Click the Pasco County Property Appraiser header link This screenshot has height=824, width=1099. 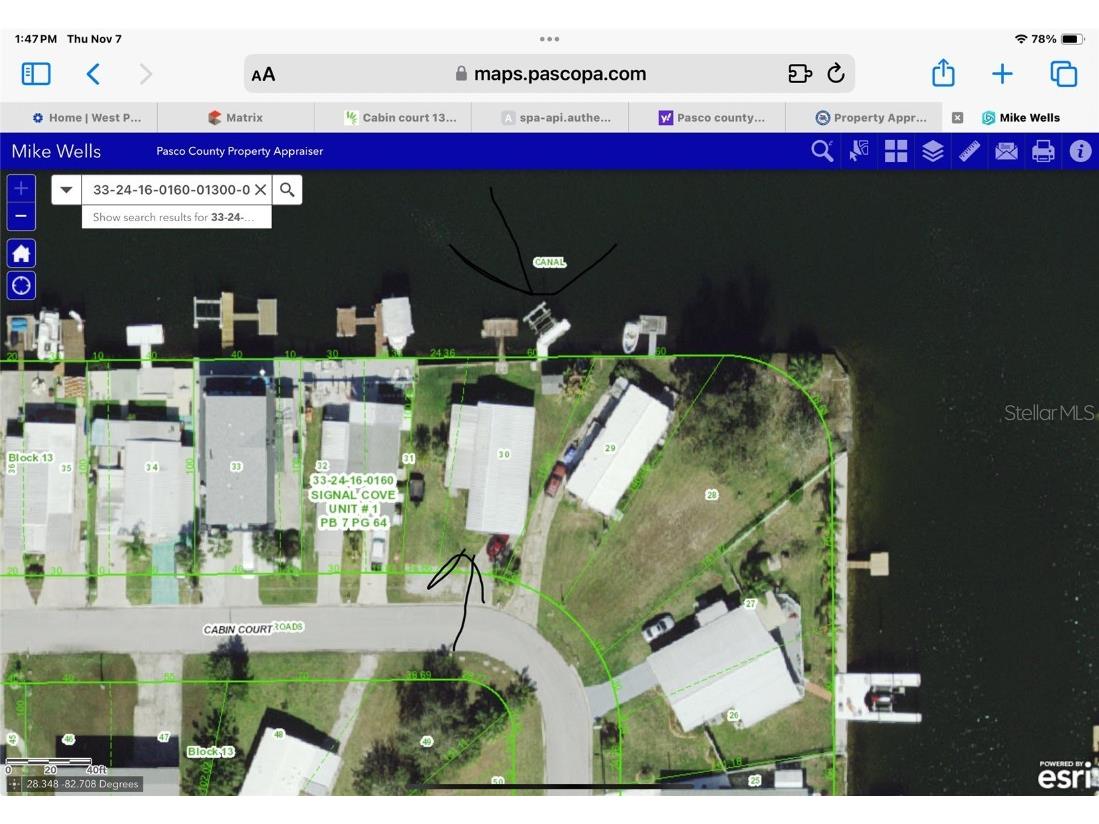coord(239,151)
